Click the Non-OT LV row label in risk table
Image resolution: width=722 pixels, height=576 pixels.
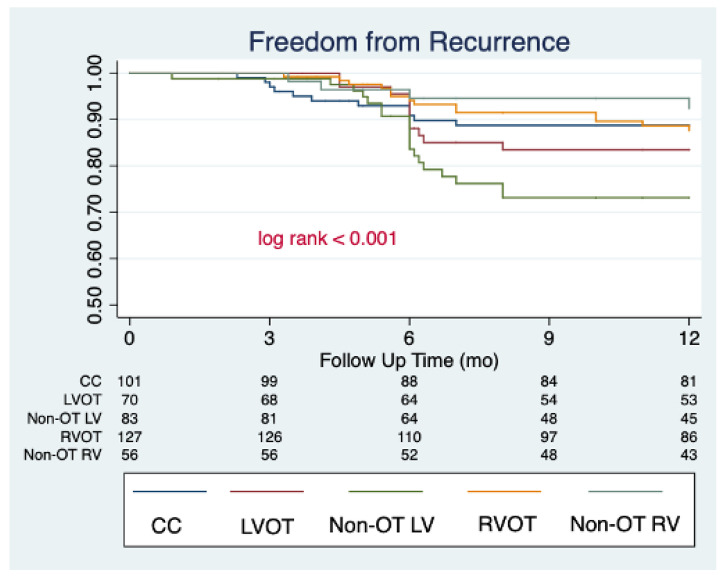click(64, 419)
